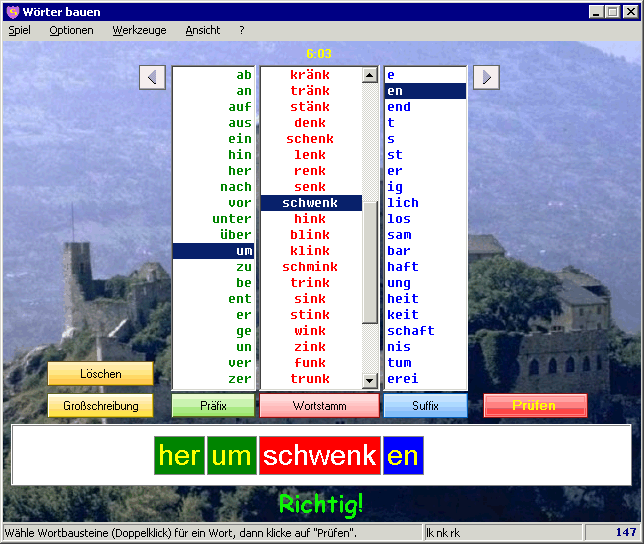Select prefix 'auf' in the green list
This screenshot has height=544, width=644.
[x=213, y=107]
